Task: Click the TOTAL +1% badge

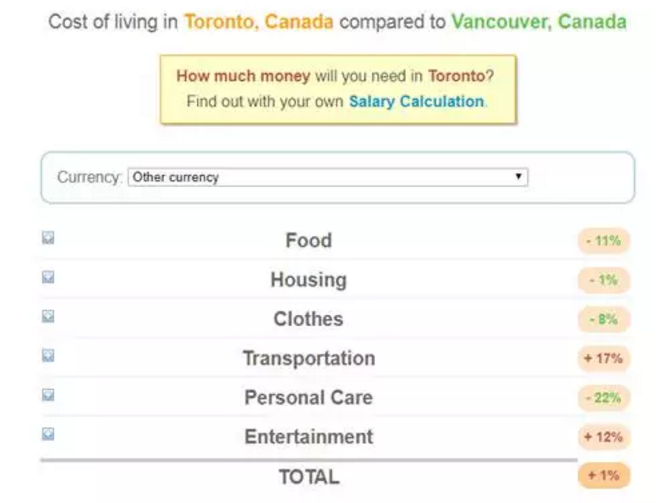Action: pyautogui.click(x=604, y=475)
